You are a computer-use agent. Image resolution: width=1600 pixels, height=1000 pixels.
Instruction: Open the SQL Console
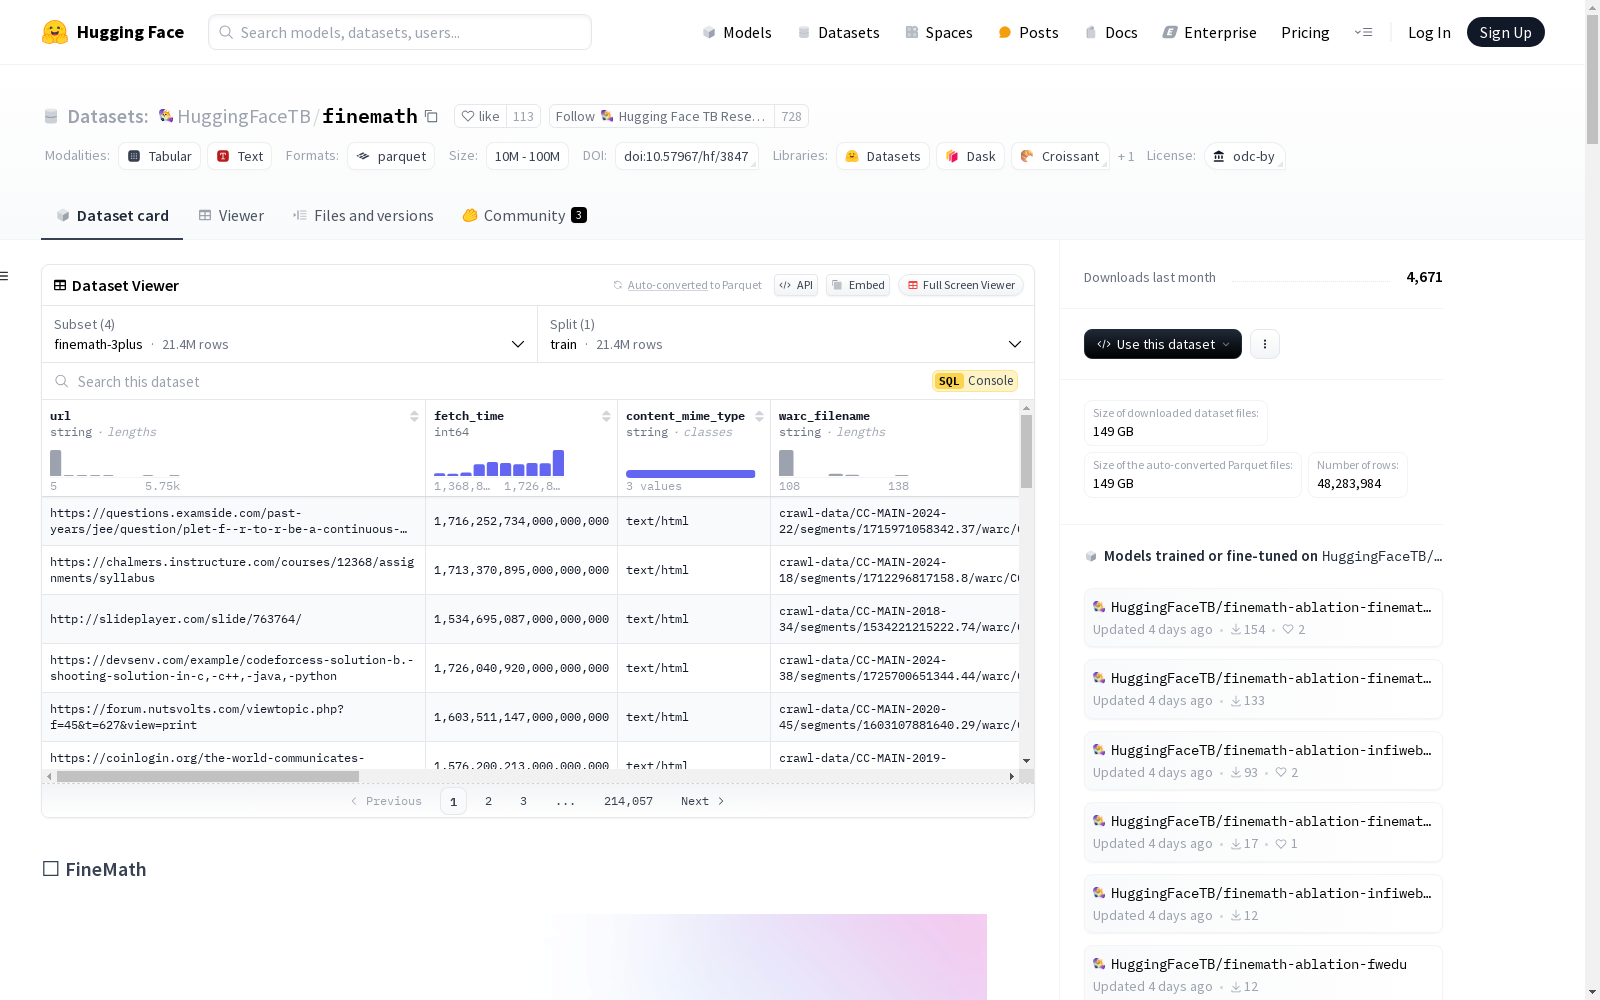coord(976,381)
